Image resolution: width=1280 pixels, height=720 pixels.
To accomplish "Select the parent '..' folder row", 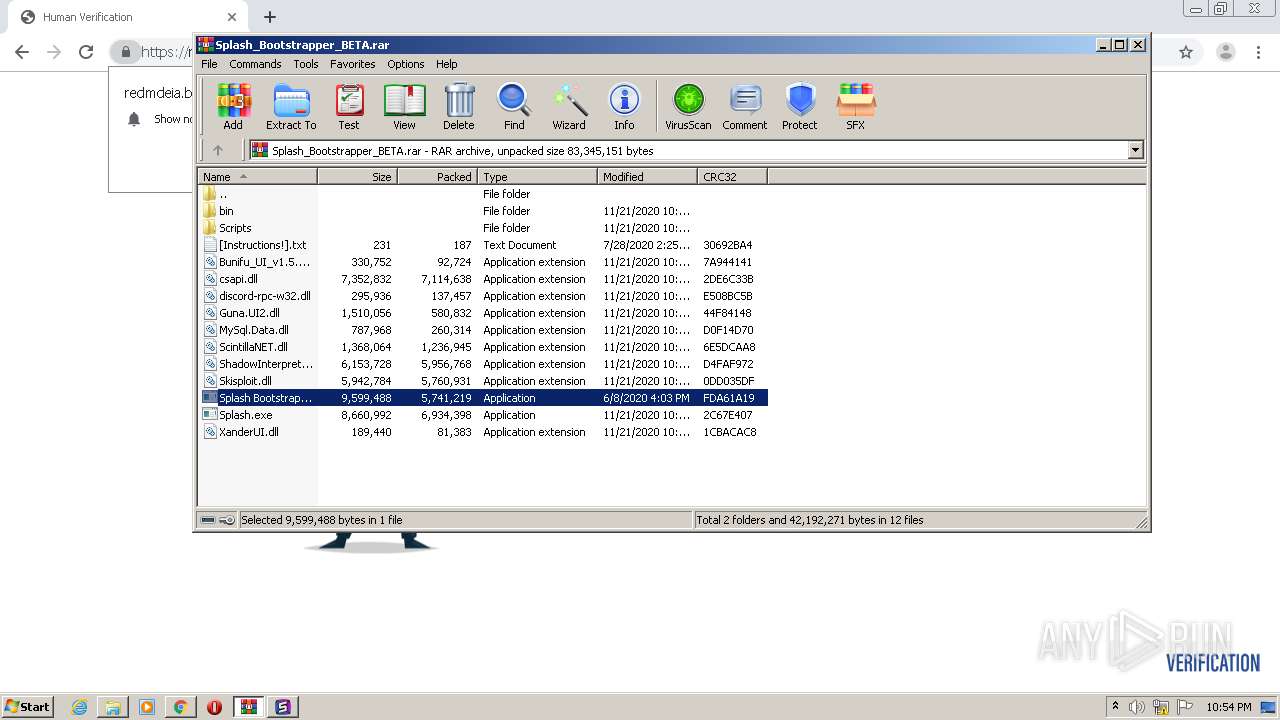I will tap(484, 194).
